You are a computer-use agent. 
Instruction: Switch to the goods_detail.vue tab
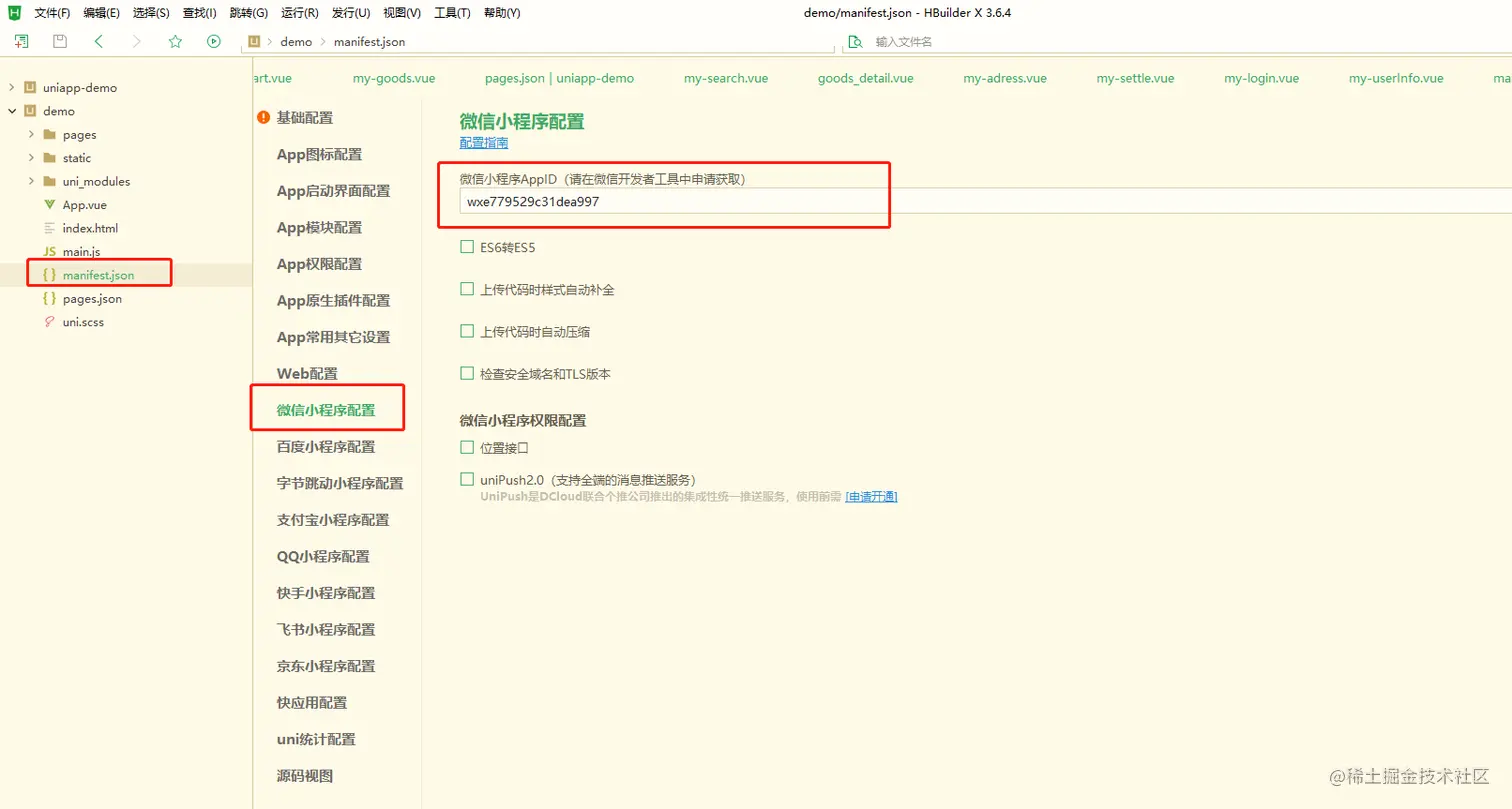click(x=866, y=78)
